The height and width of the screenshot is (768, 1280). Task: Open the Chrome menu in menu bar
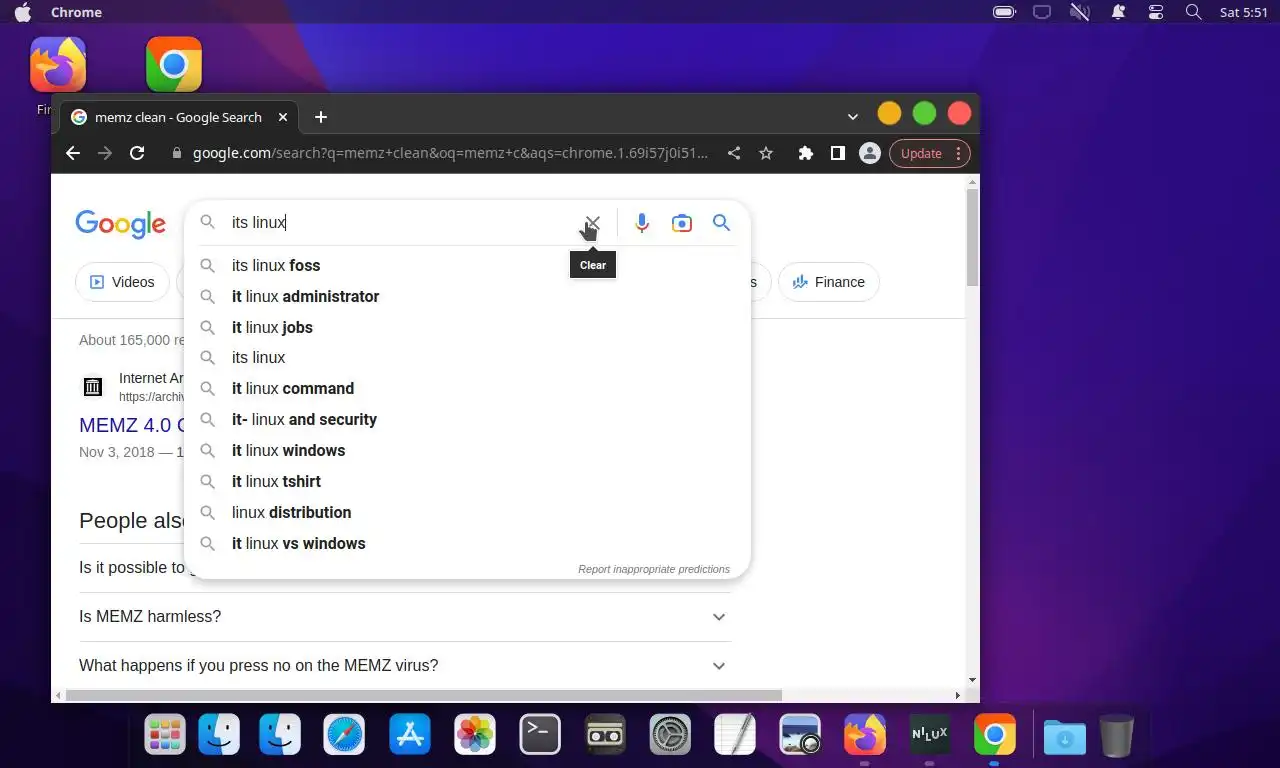76,12
